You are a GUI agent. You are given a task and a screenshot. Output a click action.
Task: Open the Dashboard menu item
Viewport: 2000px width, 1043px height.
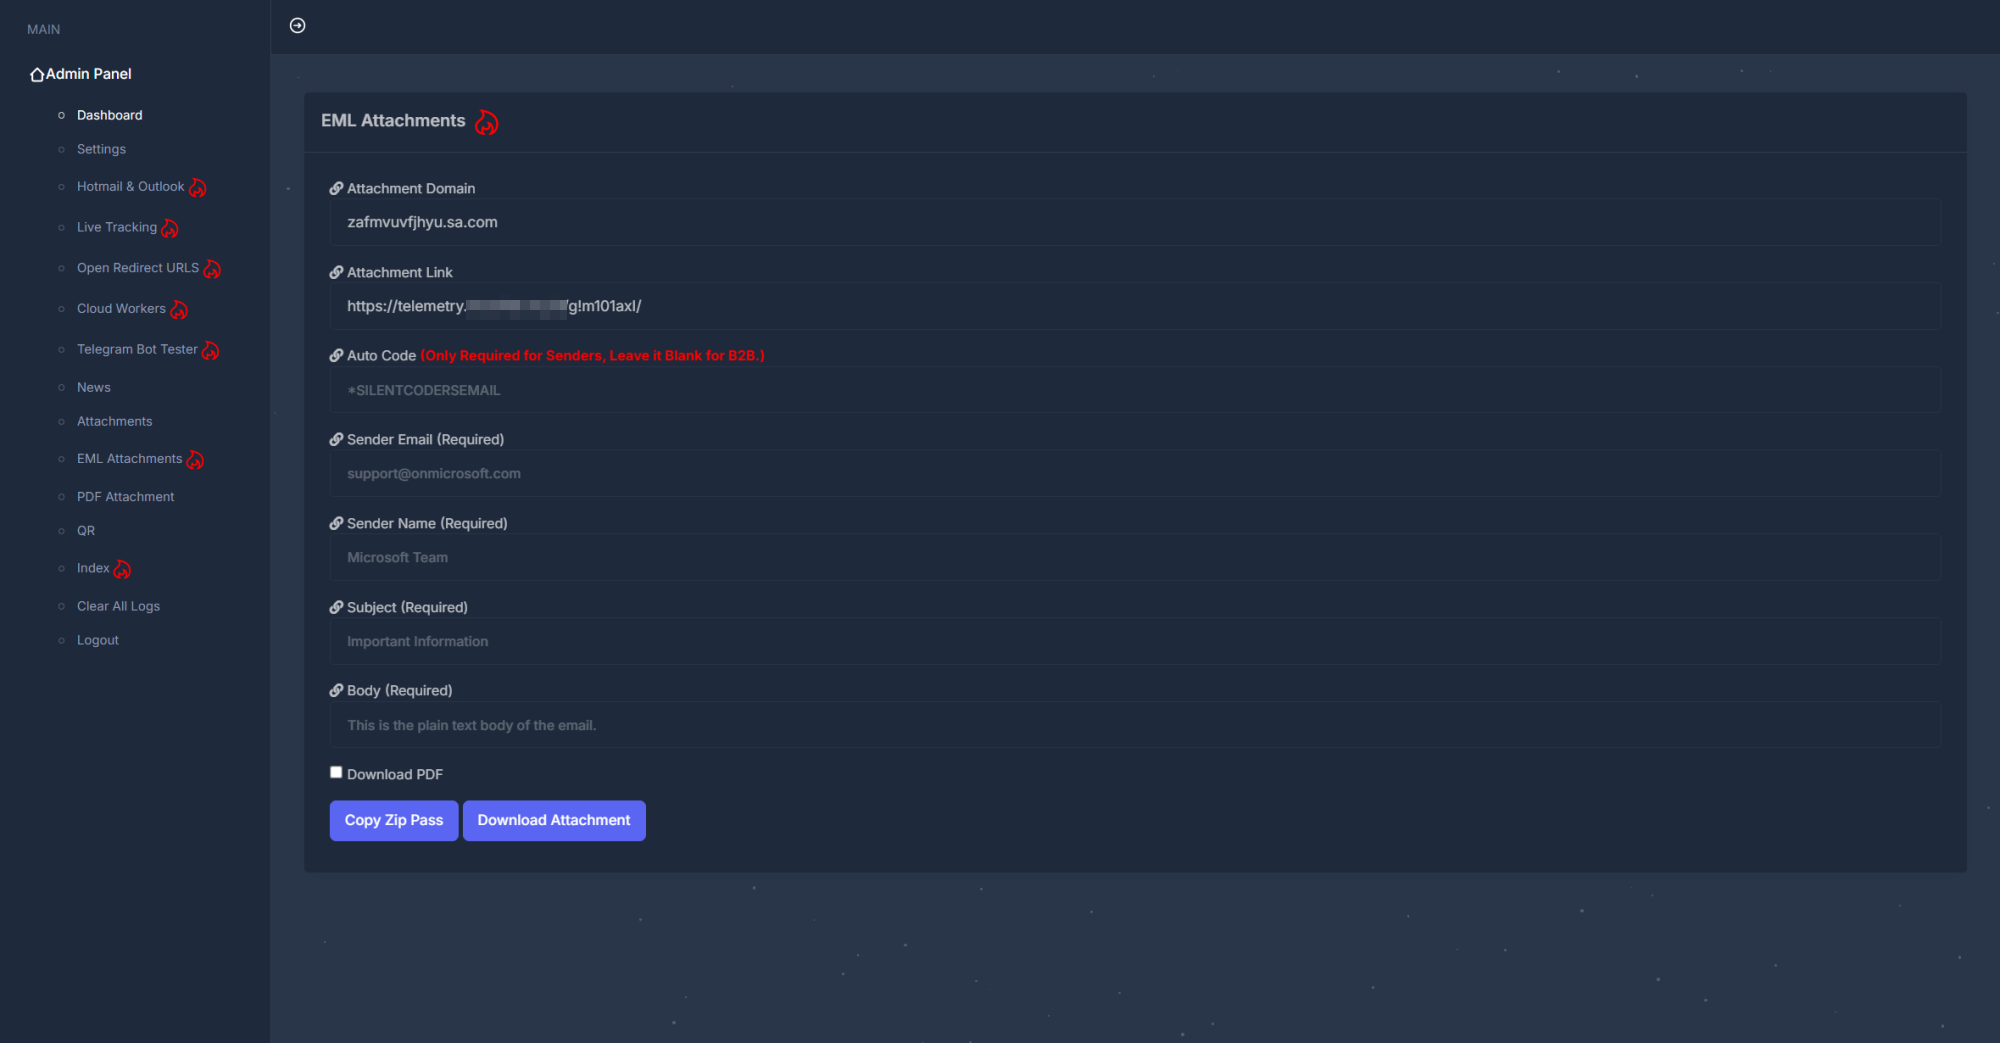[x=109, y=115]
